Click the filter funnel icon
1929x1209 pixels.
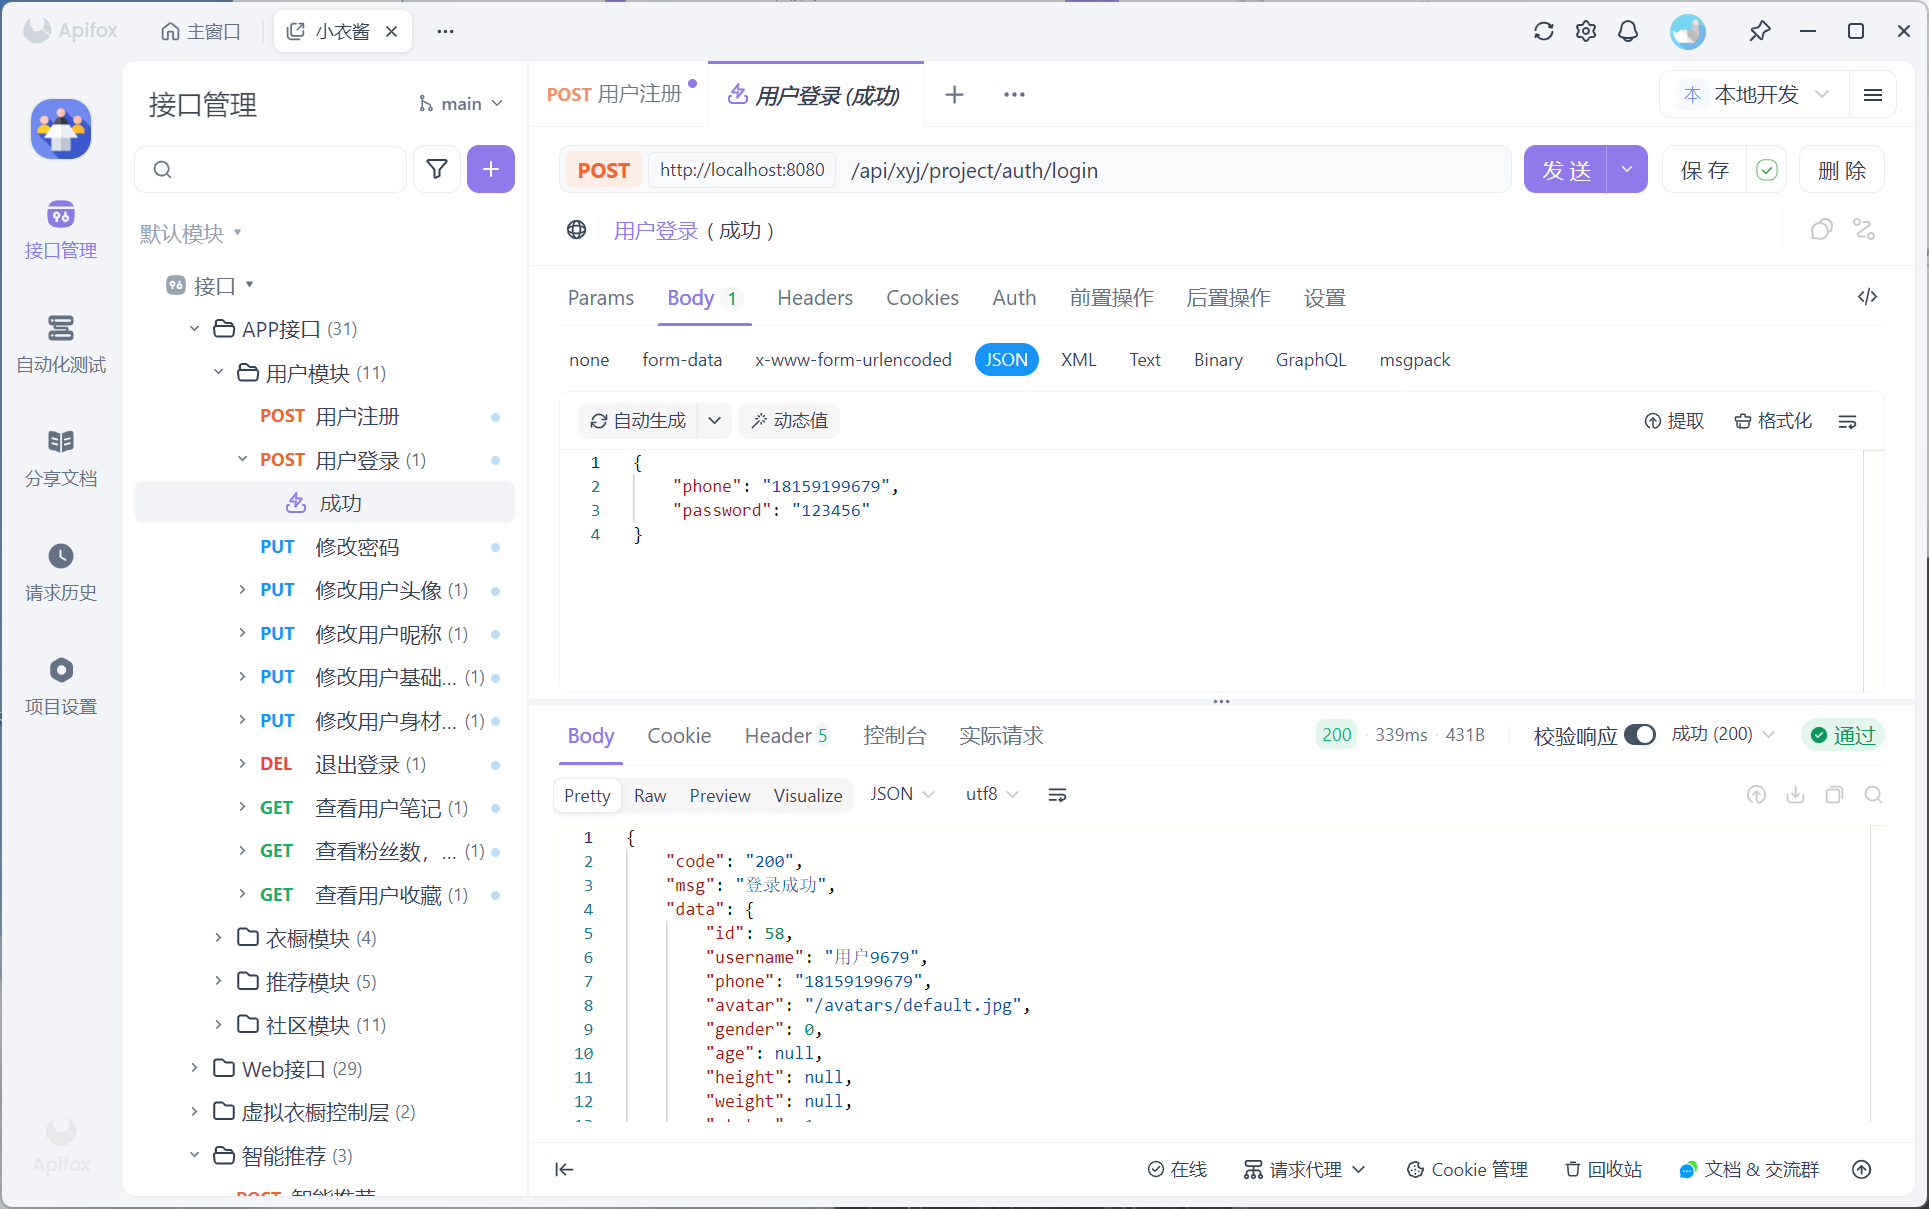tap(437, 169)
